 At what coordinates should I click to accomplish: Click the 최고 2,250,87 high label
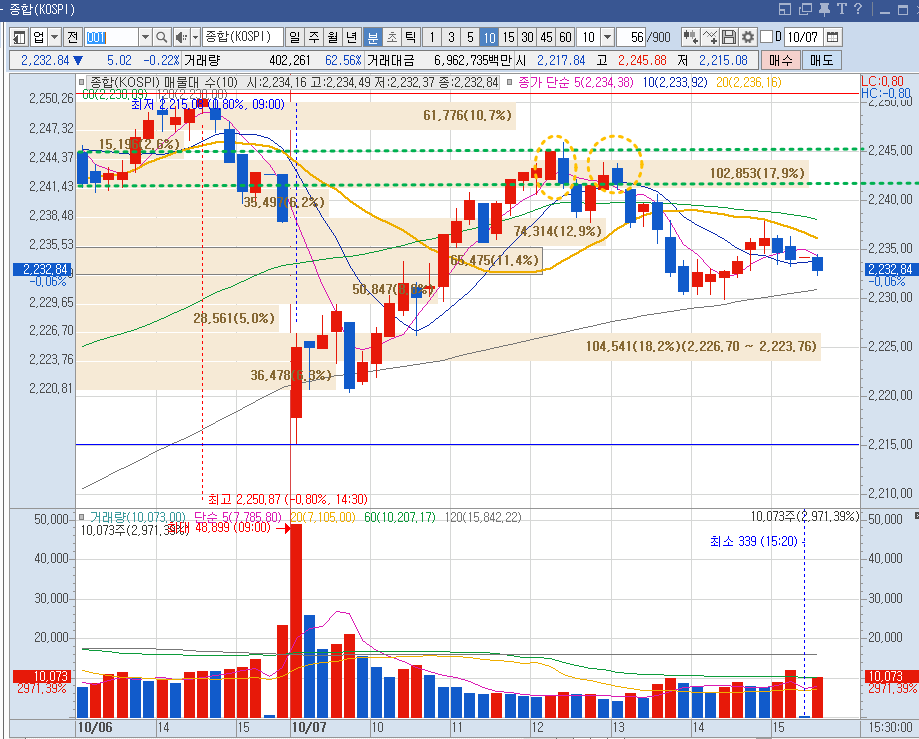tap(288, 499)
